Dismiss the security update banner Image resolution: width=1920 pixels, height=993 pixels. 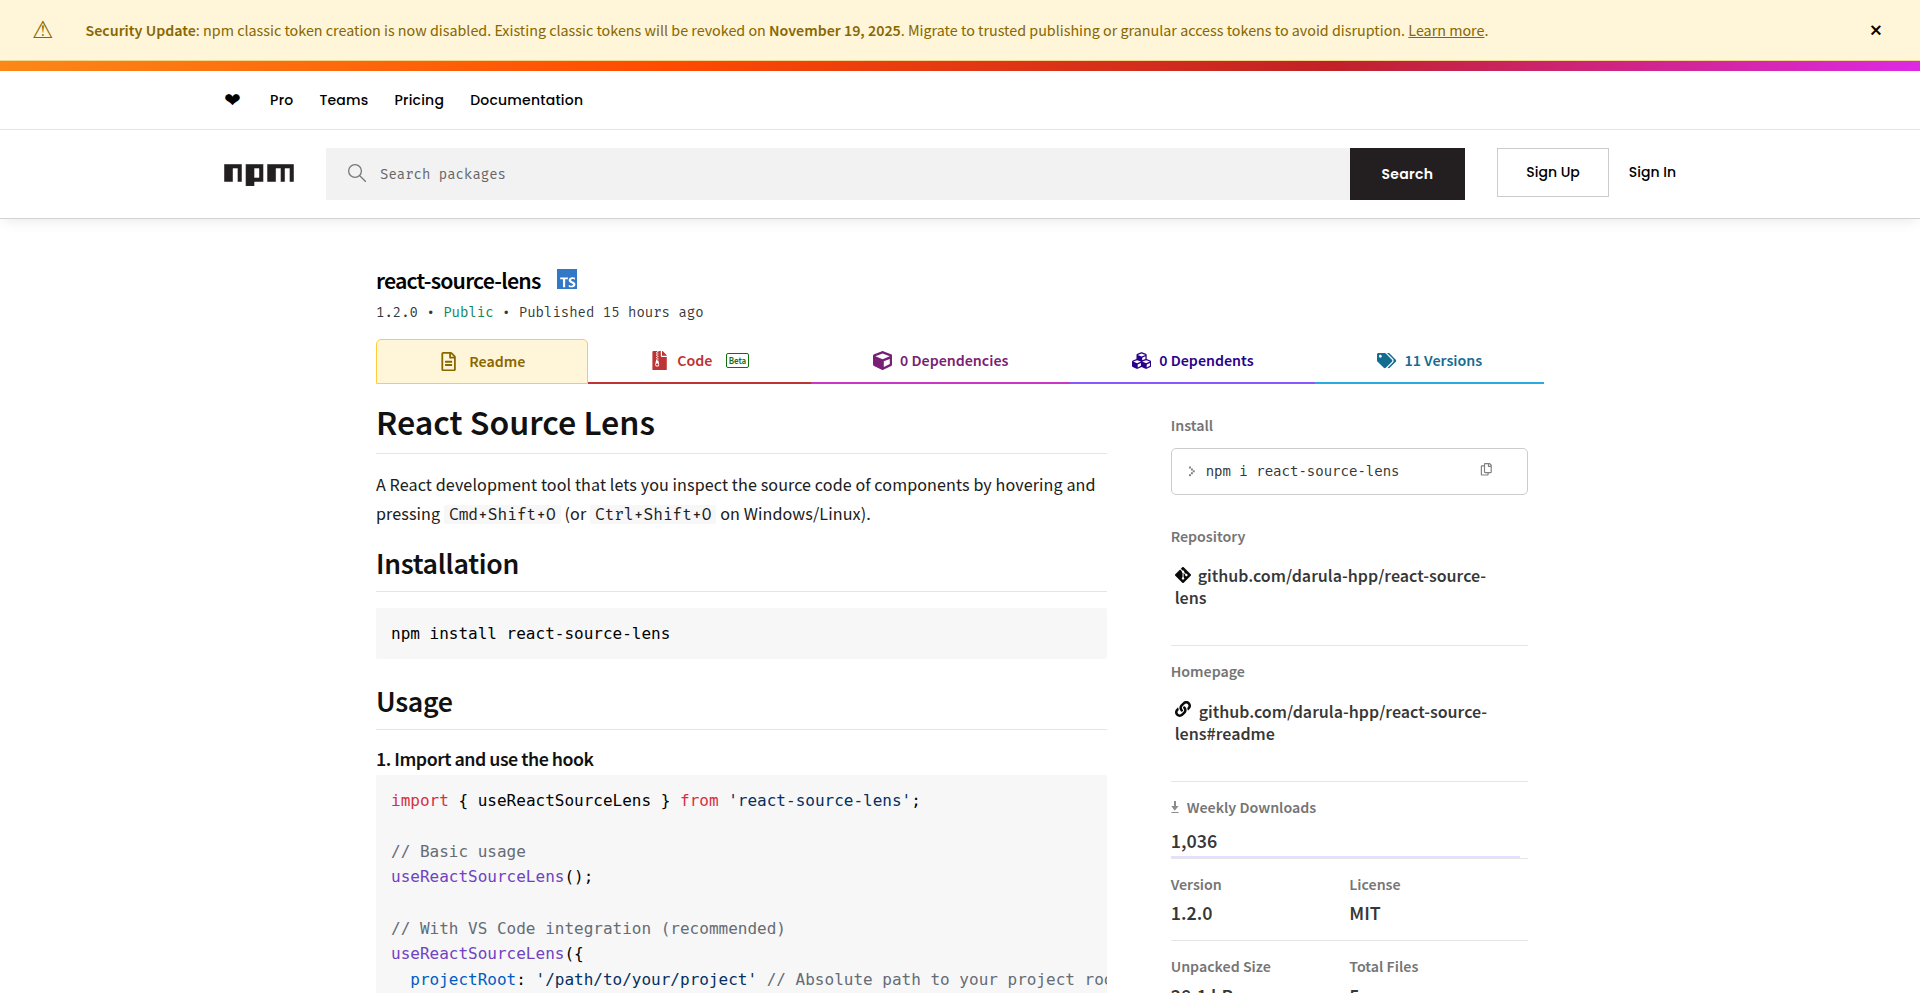[x=1875, y=30]
